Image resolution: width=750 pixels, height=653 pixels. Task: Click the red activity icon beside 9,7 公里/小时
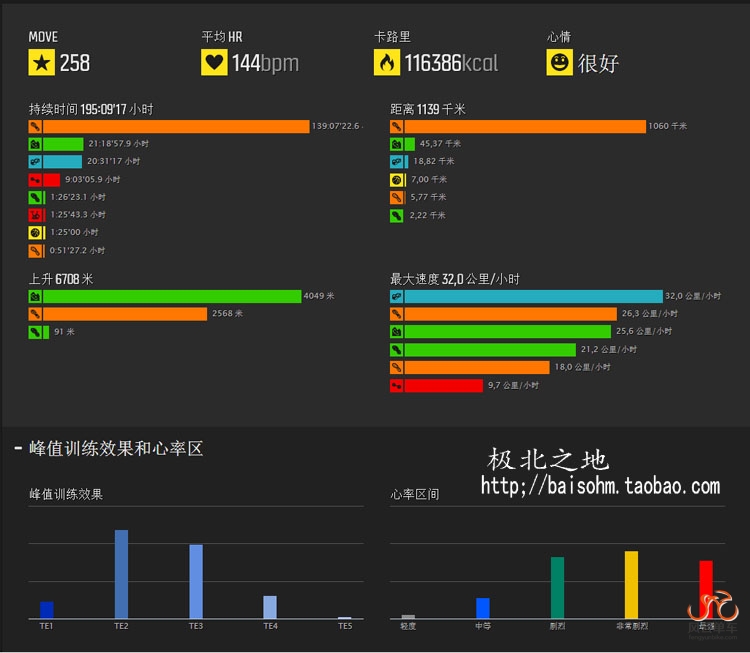click(397, 386)
